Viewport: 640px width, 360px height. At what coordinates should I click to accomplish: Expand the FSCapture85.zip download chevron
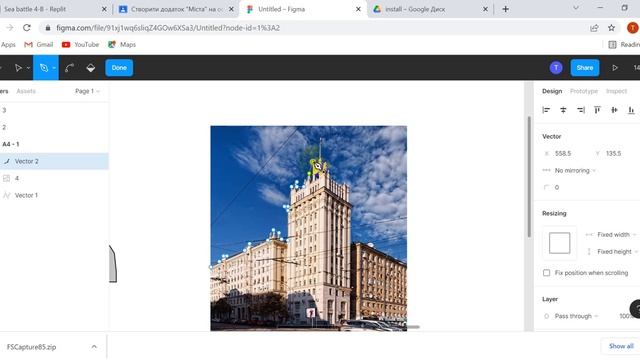(94, 347)
